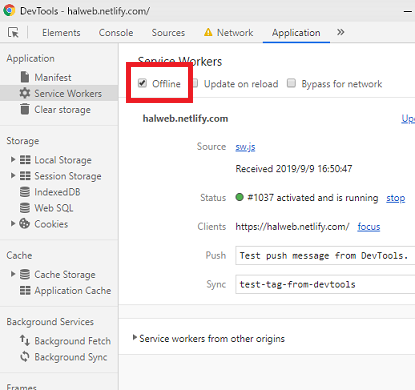Click the Session Storage grid icon

click(25, 176)
